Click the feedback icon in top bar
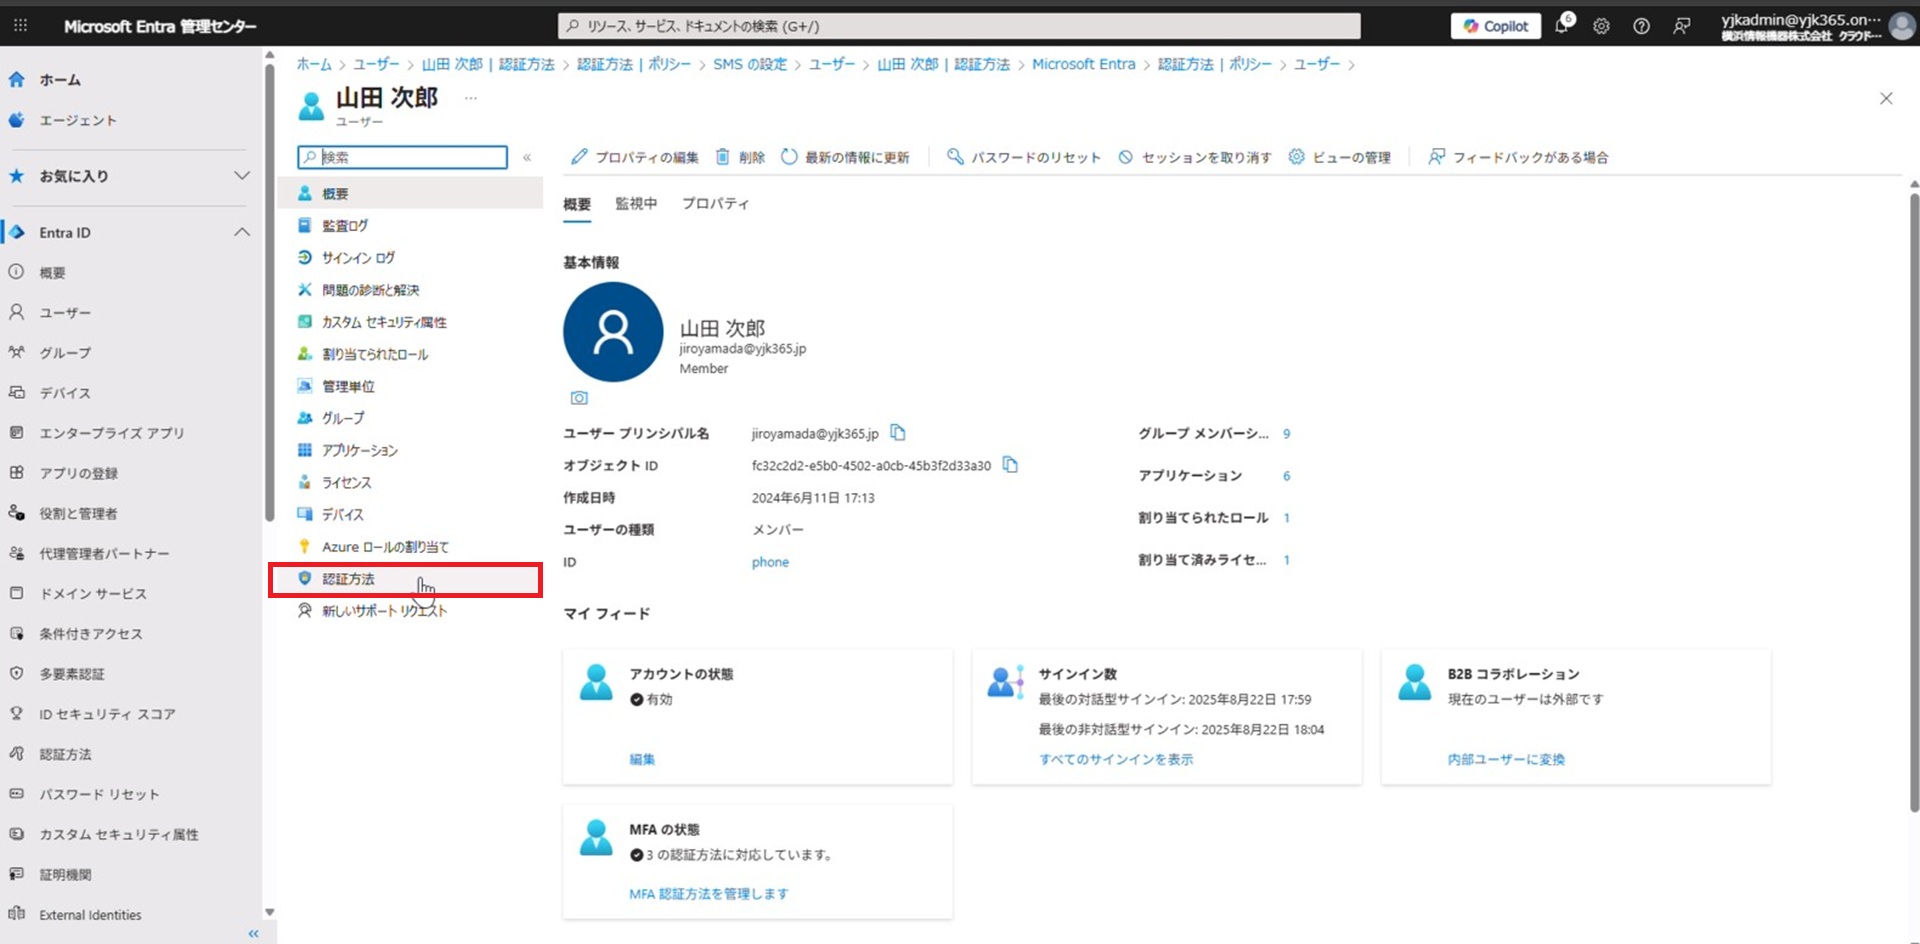The height and width of the screenshot is (944, 1920). coord(1682,27)
